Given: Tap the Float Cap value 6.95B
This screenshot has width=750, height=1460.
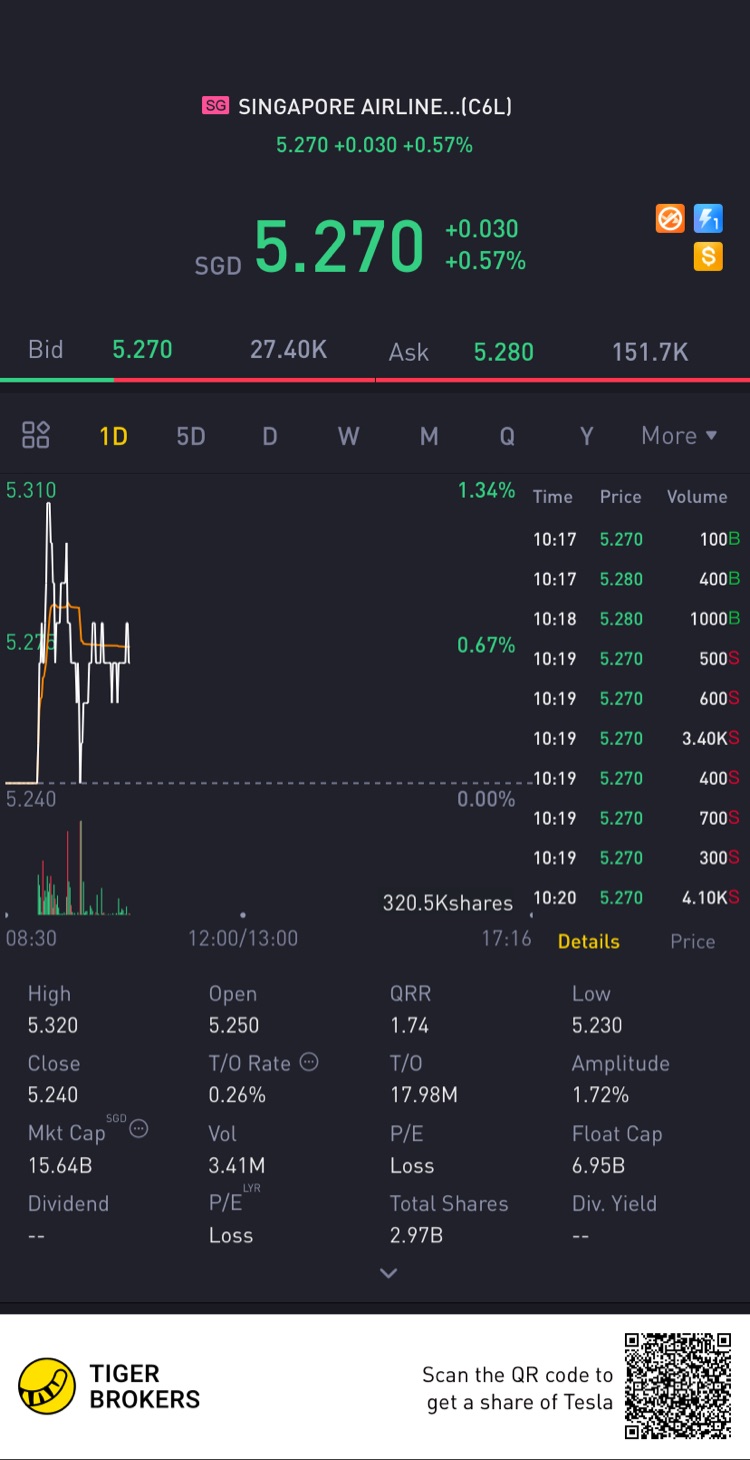Looking at the screenshot, I should pos(598,1165).
